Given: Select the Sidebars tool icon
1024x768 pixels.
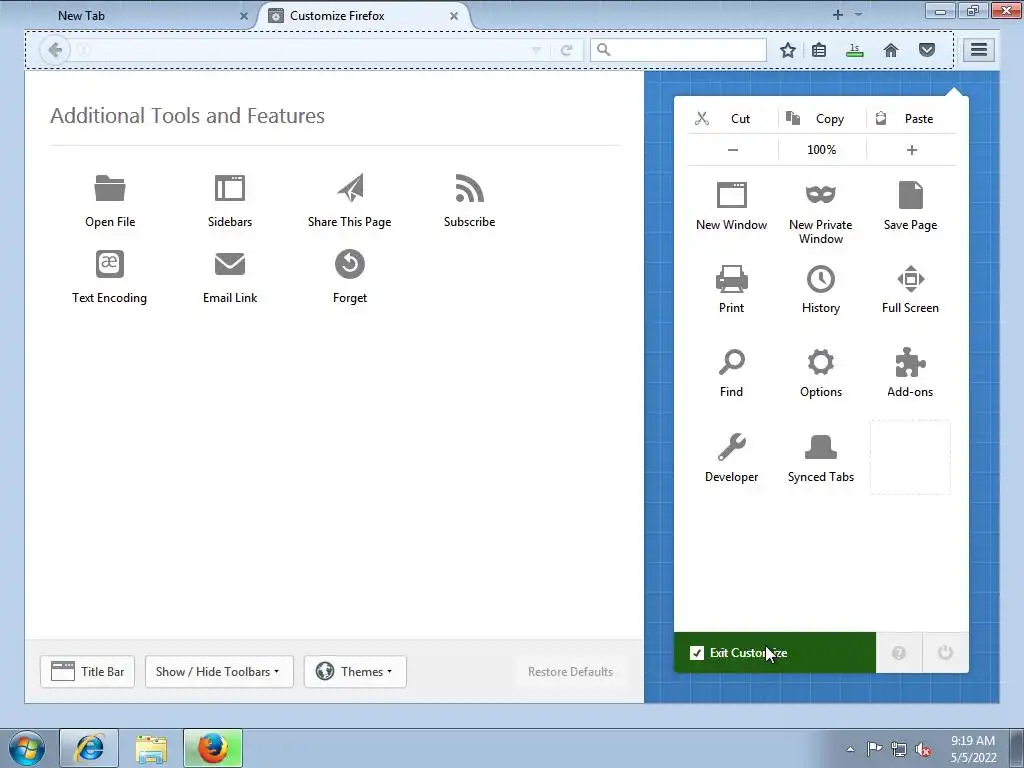Looking at the screenshot, I should pos(230,188).
